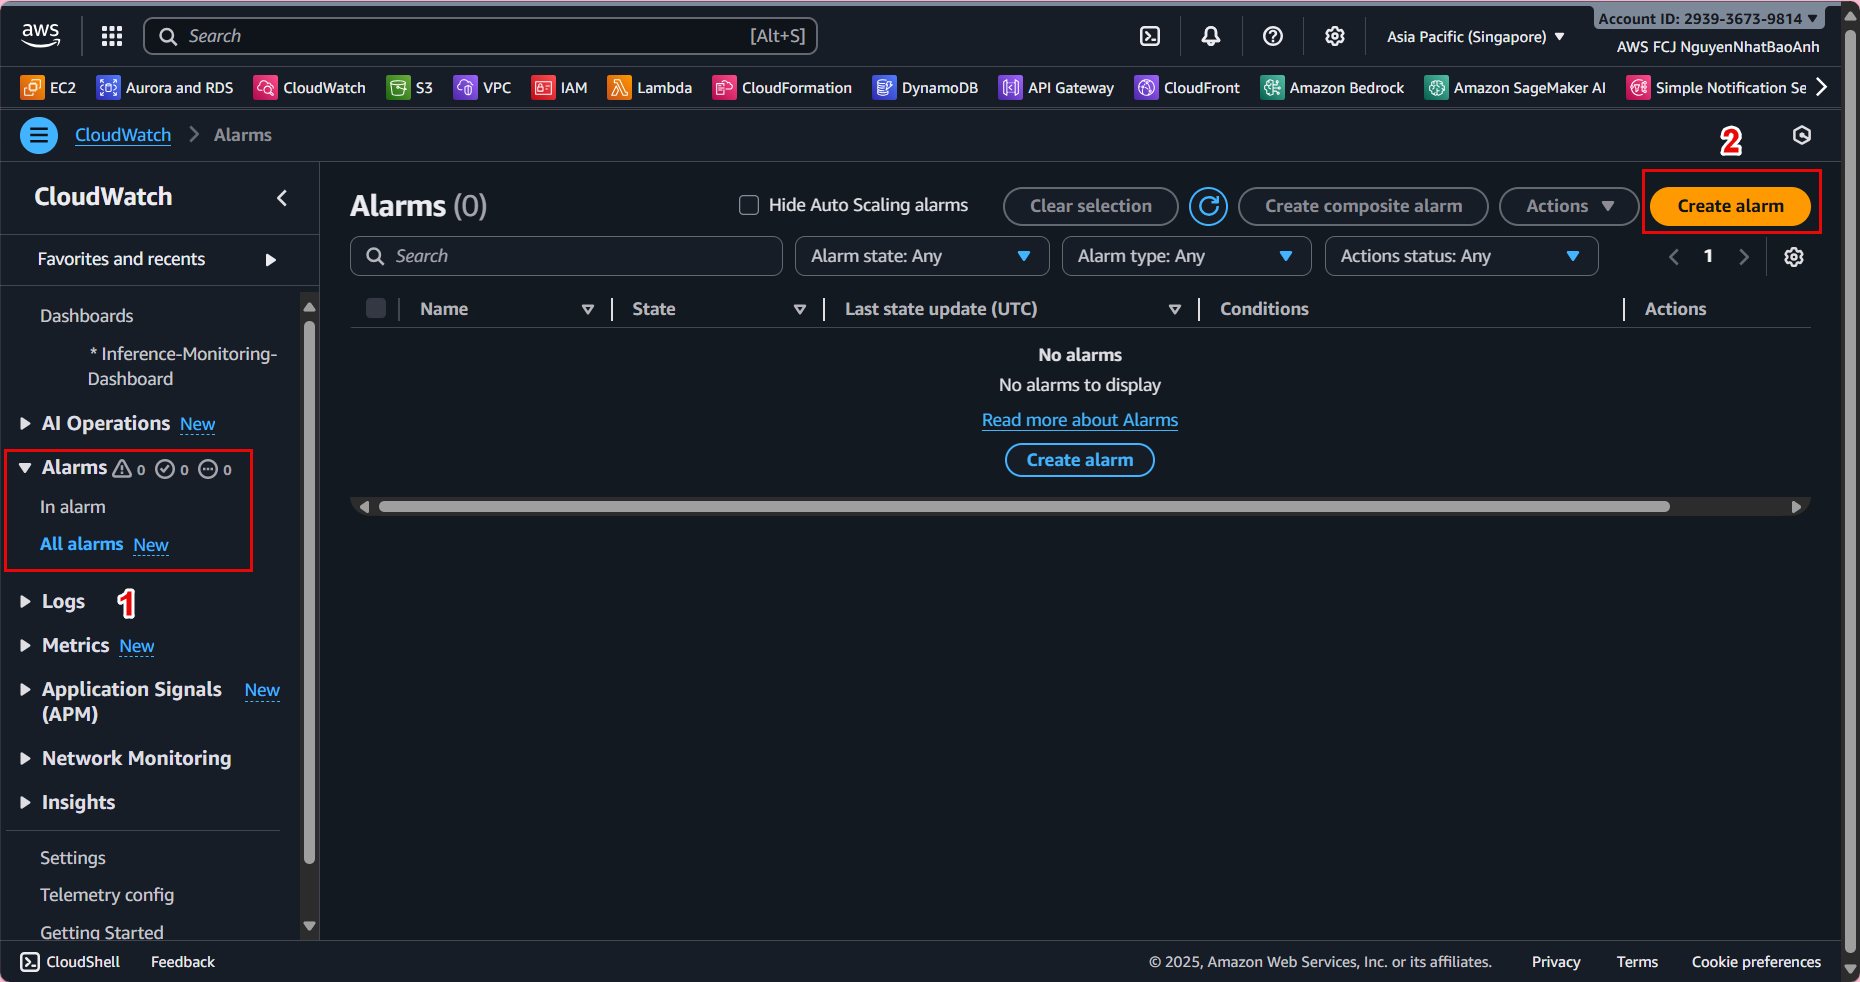The image size is (1860, 982).
Task: Change region from Asia Pacific (Singapore)
Action: [1475, 36]
